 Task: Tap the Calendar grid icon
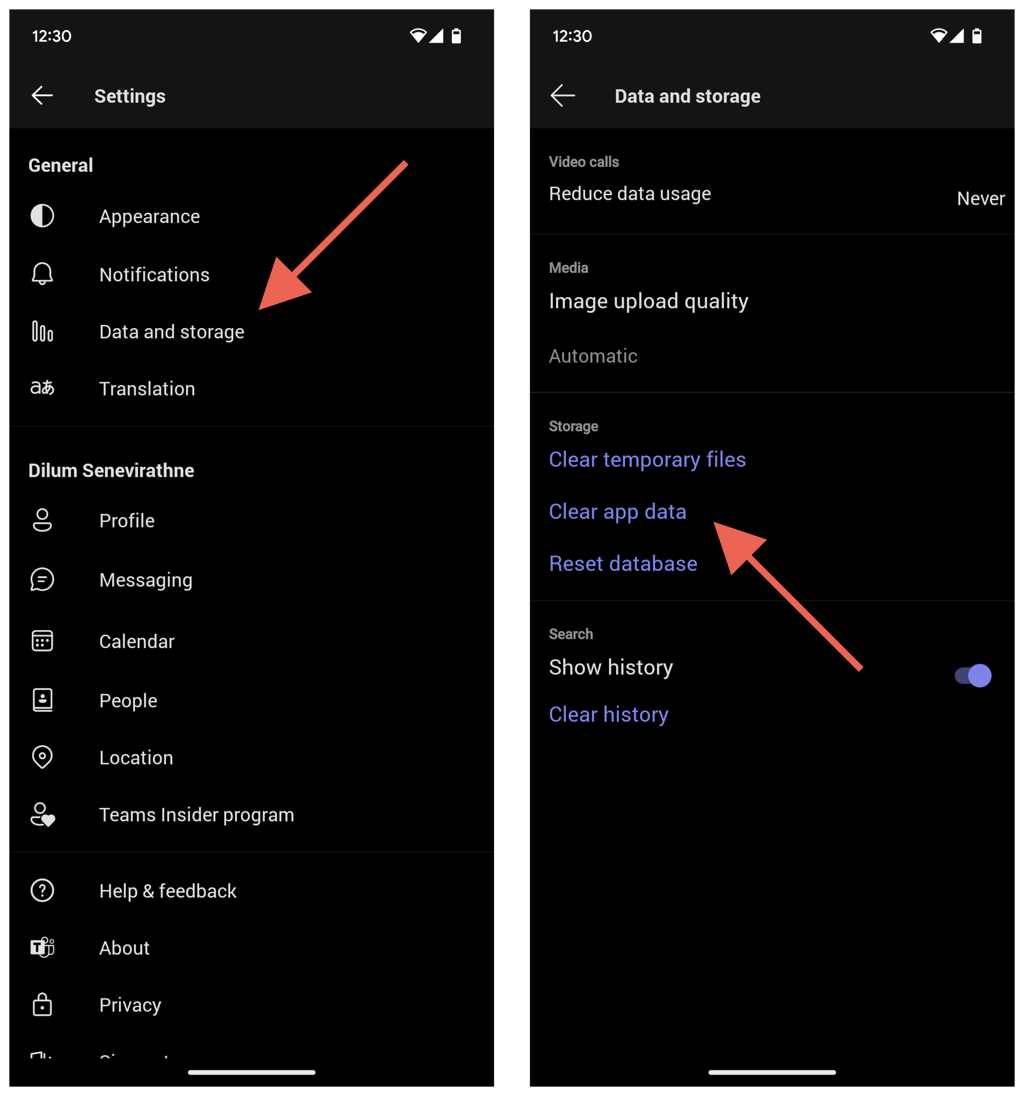coord(42,641)
